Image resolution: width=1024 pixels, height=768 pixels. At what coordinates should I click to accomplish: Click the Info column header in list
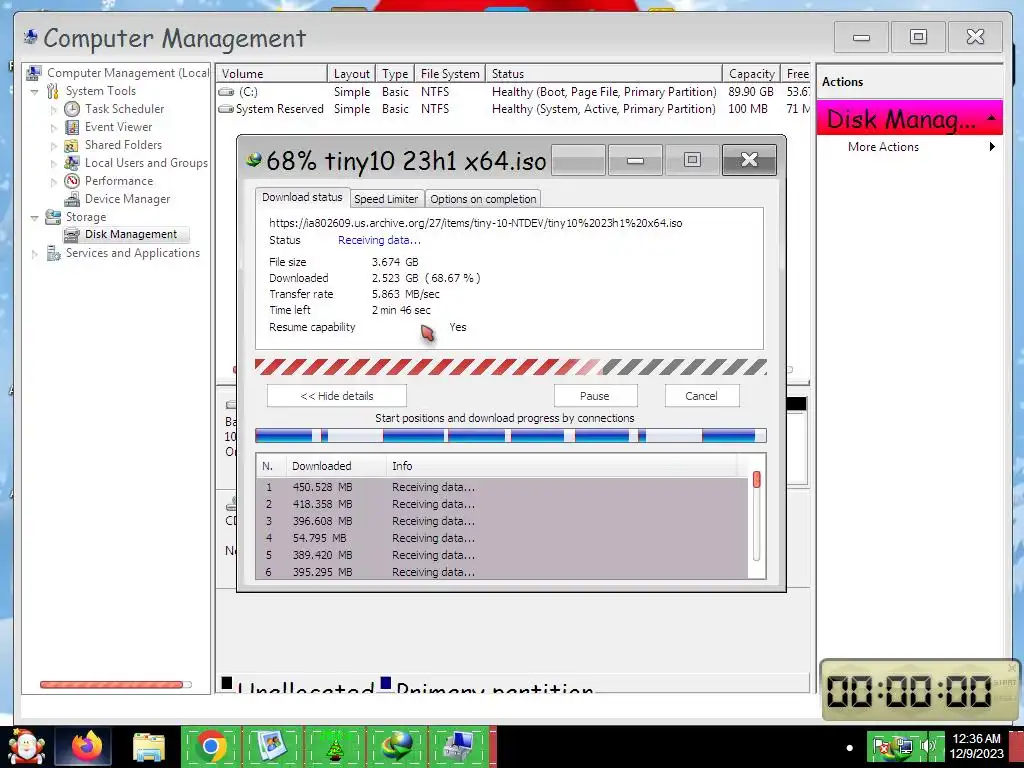(x=562, y=466)
